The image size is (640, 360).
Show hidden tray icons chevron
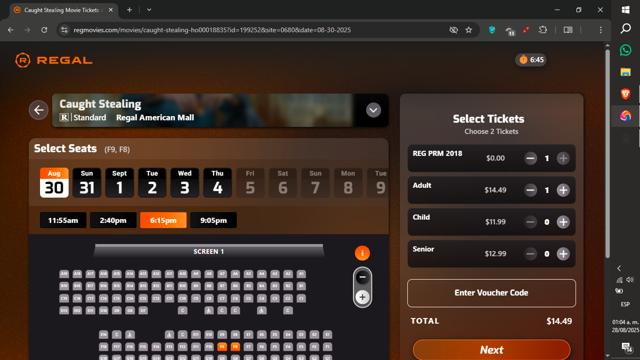[619, 268]
